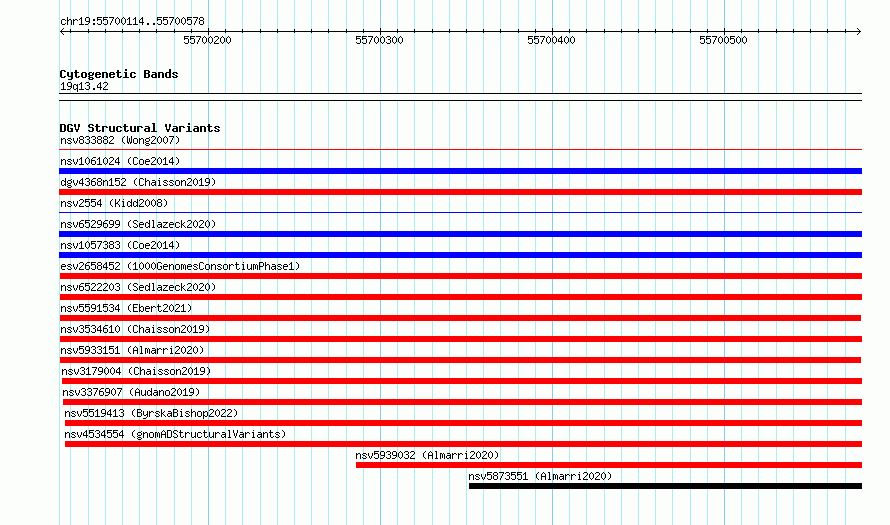The width and height of the screenshot is (890, 525).
Task: Click nsv4534554 (gnomADStructuralVariants) label
Action: (175, 434)
